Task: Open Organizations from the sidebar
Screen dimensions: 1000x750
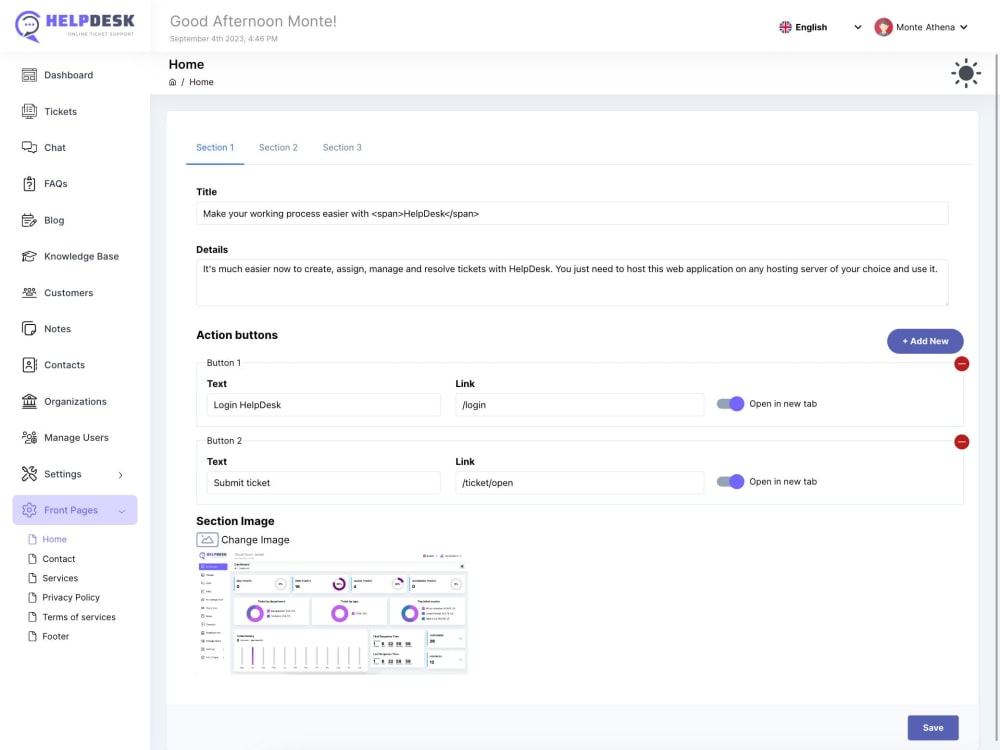Action: 75,401
